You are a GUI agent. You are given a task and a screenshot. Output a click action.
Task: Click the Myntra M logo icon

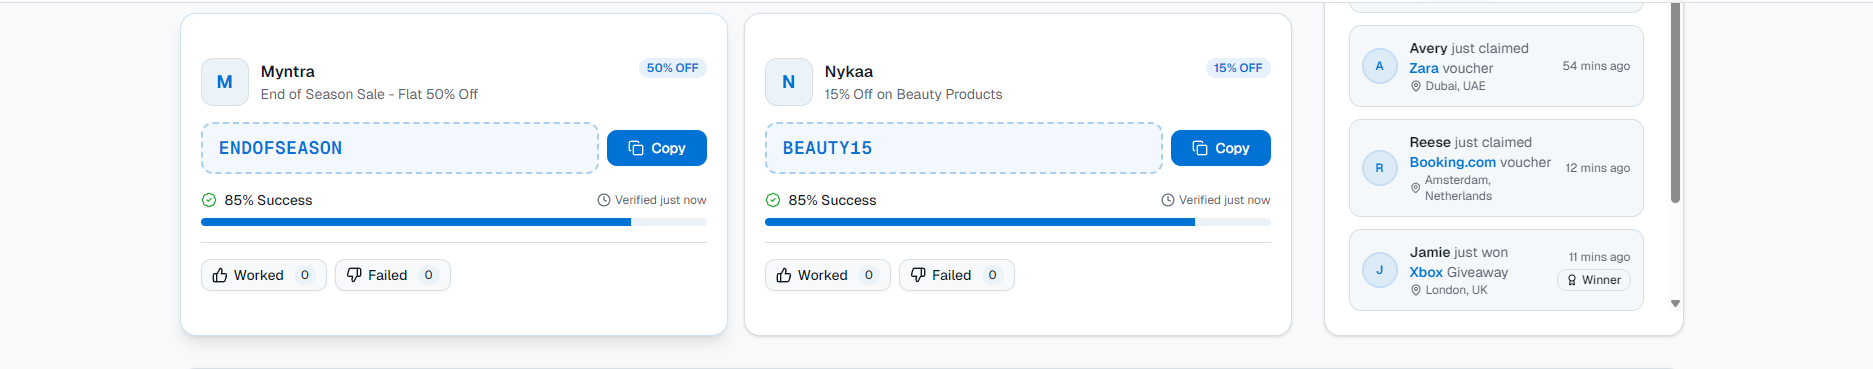point(225,82)
